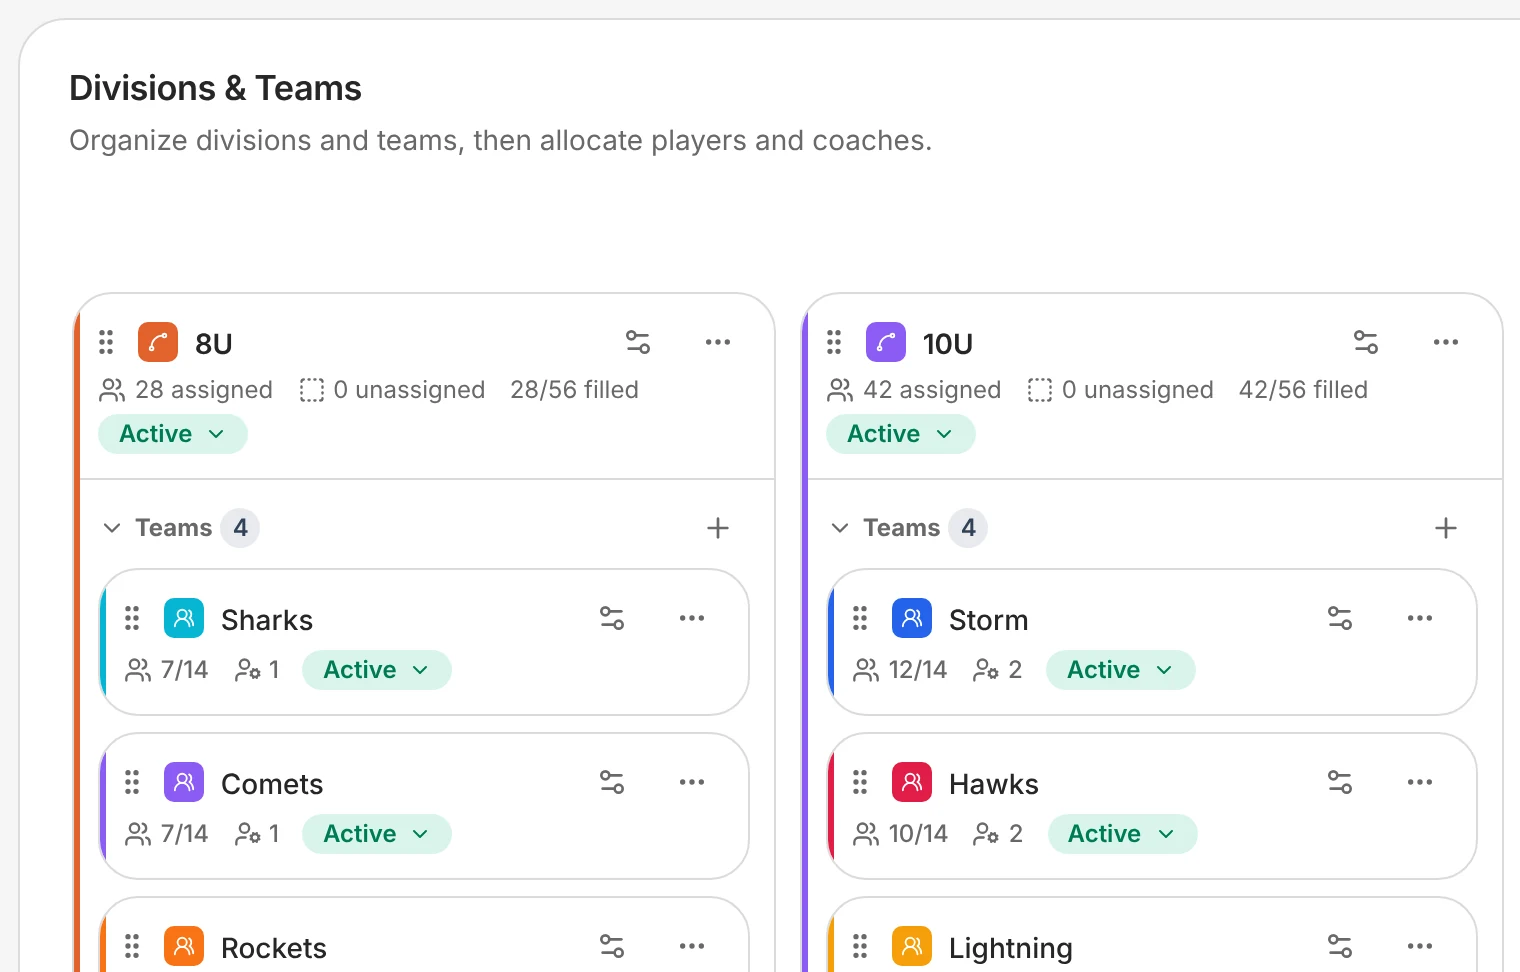This screenshot has width=1520, height=972.
Task: Click the Sharks team drag handle
Action: 132,618
